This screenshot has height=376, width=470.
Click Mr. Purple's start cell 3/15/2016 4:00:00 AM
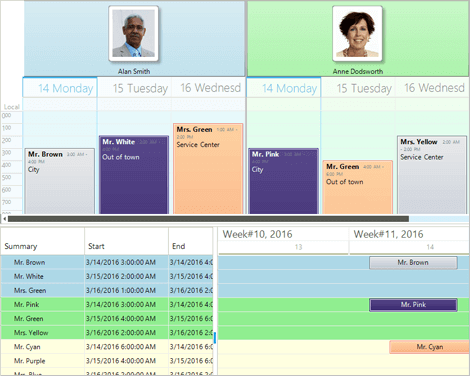(126, 361)
